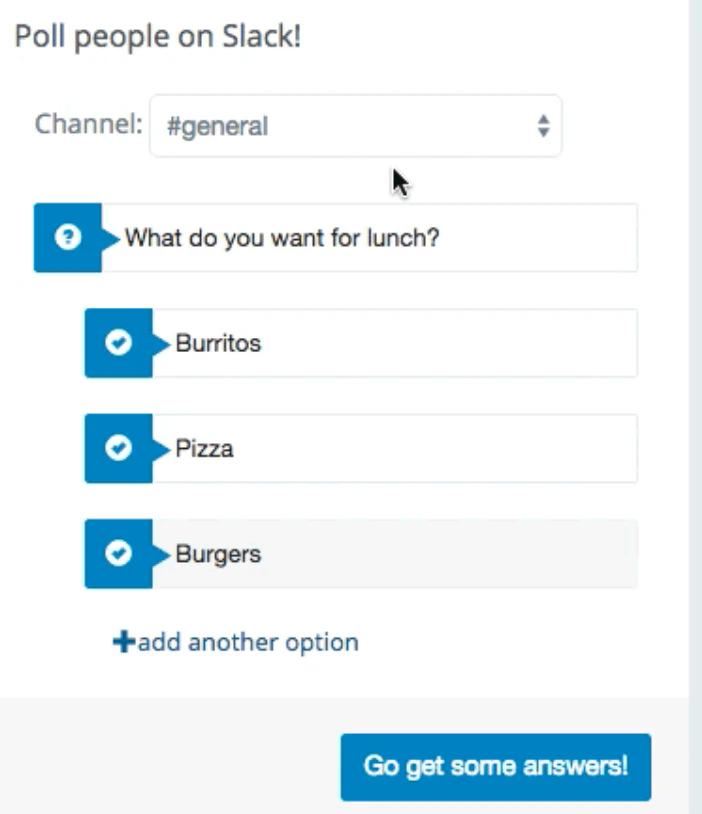Viewport: 702px width, 814px height.
Task: Click the checkmark icon next to Burgers
Action: [x=118, y=553]
